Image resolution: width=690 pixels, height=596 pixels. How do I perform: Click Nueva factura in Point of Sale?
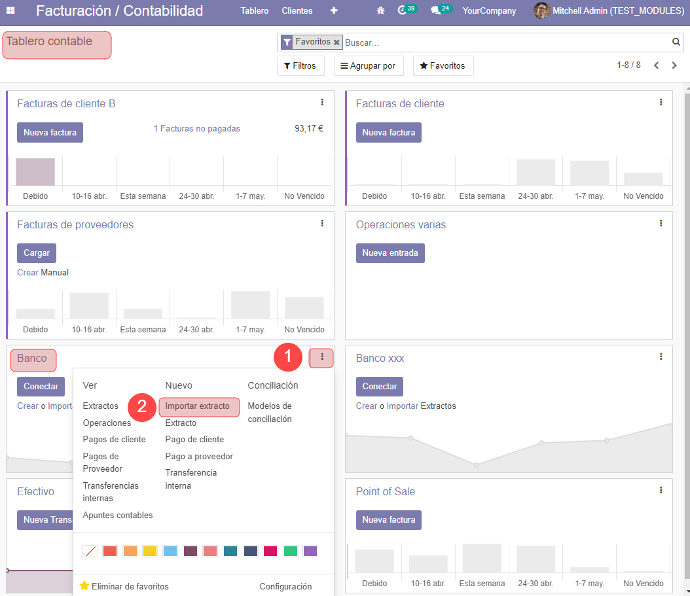coord(388,520)
